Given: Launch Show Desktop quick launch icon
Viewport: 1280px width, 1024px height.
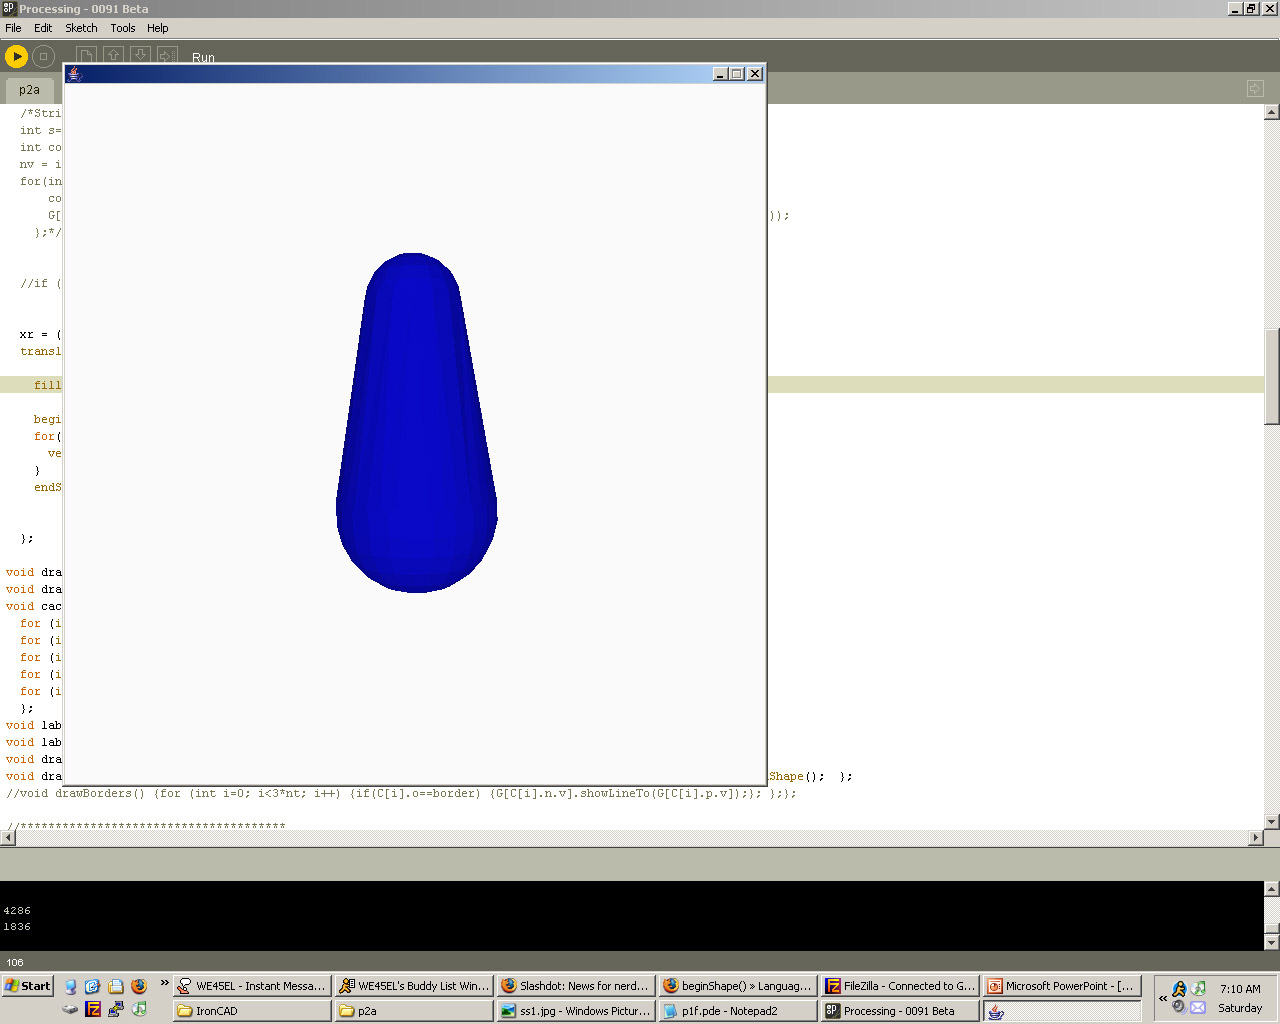Looking at the screenshot, I should pos(70,986).
